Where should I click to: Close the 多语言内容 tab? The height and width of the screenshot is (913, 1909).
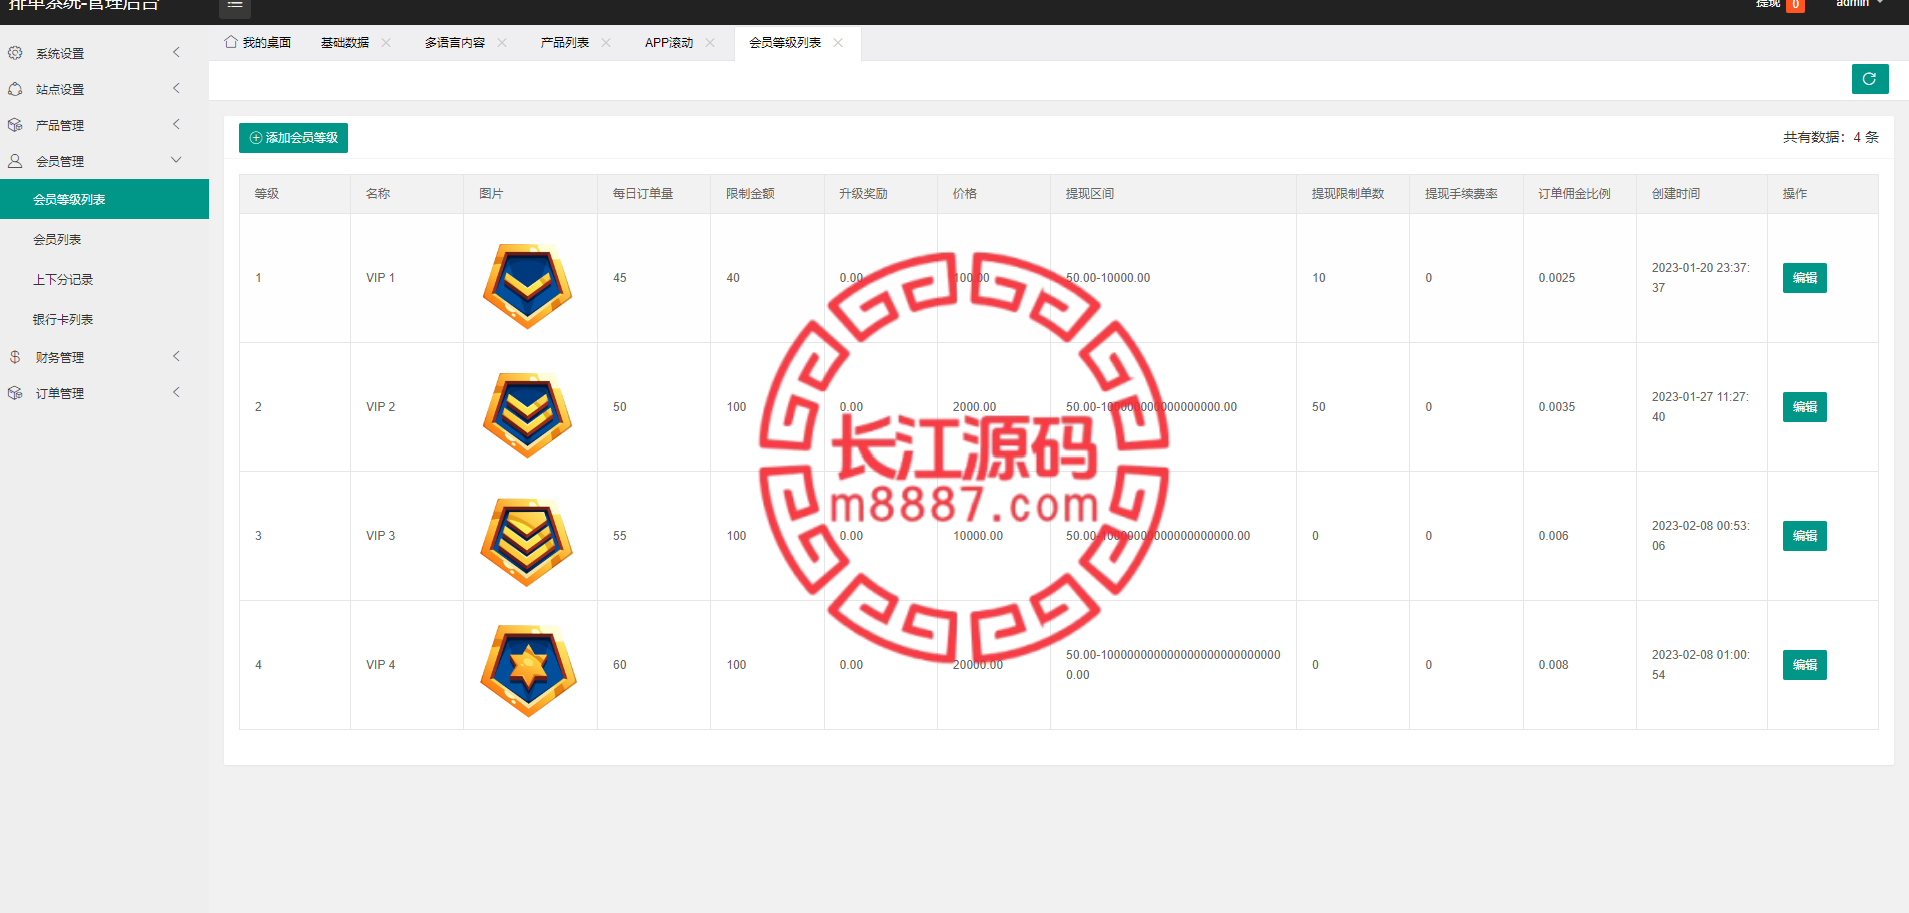(502, 42)
